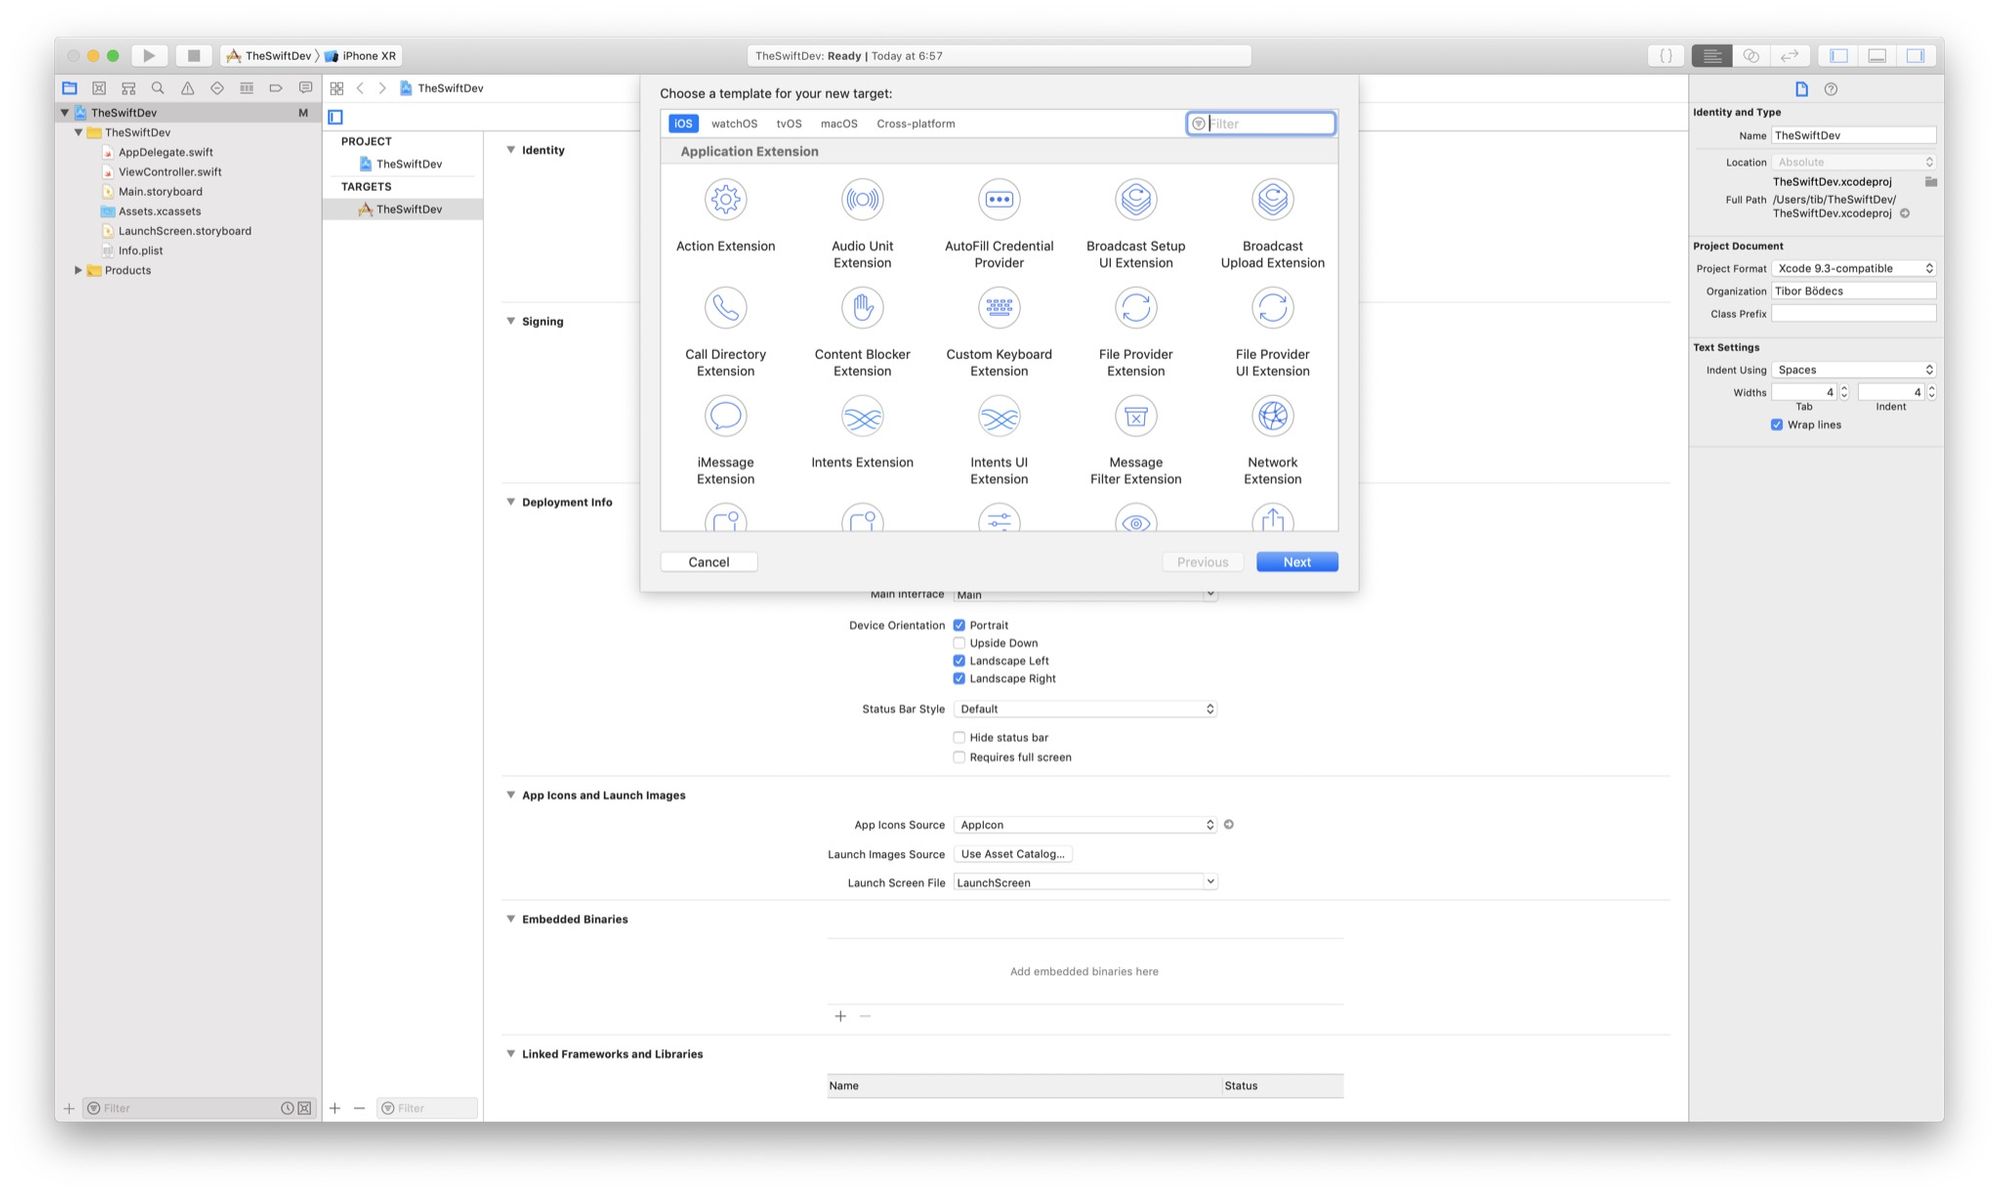Click the Next button to proceed
The height and width of the screenshot is (1195, 2000).
[x=1296, y=562]
